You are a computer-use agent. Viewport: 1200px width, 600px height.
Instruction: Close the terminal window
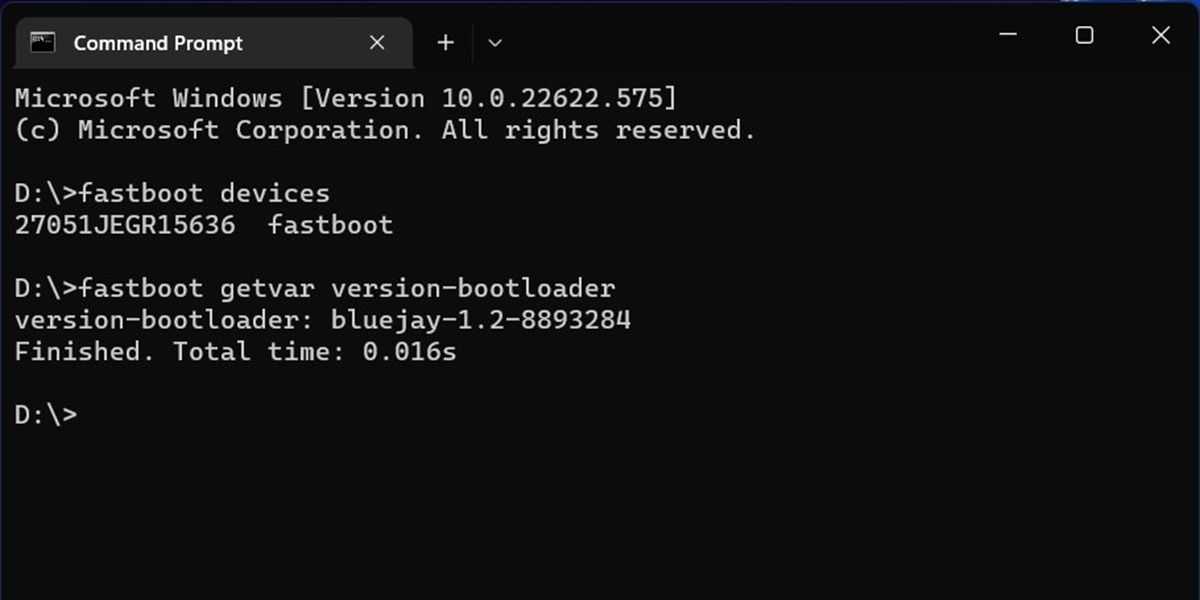(x=1160, y=36)
